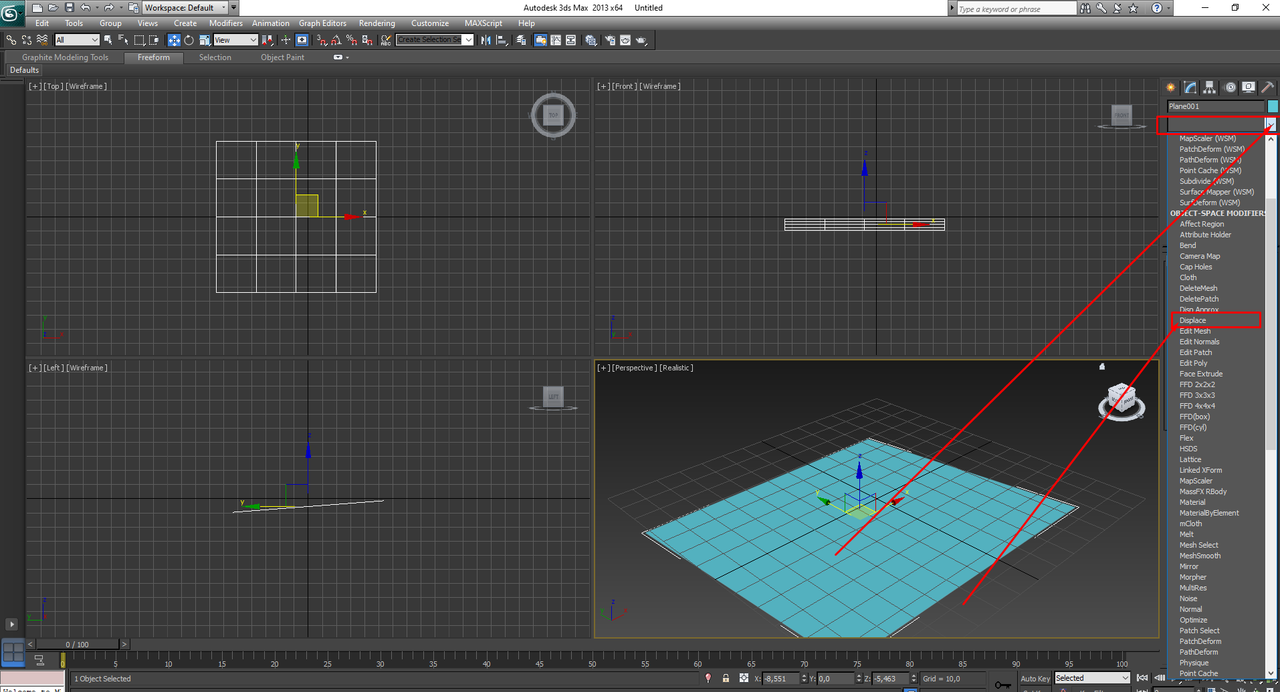Image resolution: width=1280 pixels, height=692 pixels.
Task: Open the All selection filter dropdown
Action: point(77,40)
